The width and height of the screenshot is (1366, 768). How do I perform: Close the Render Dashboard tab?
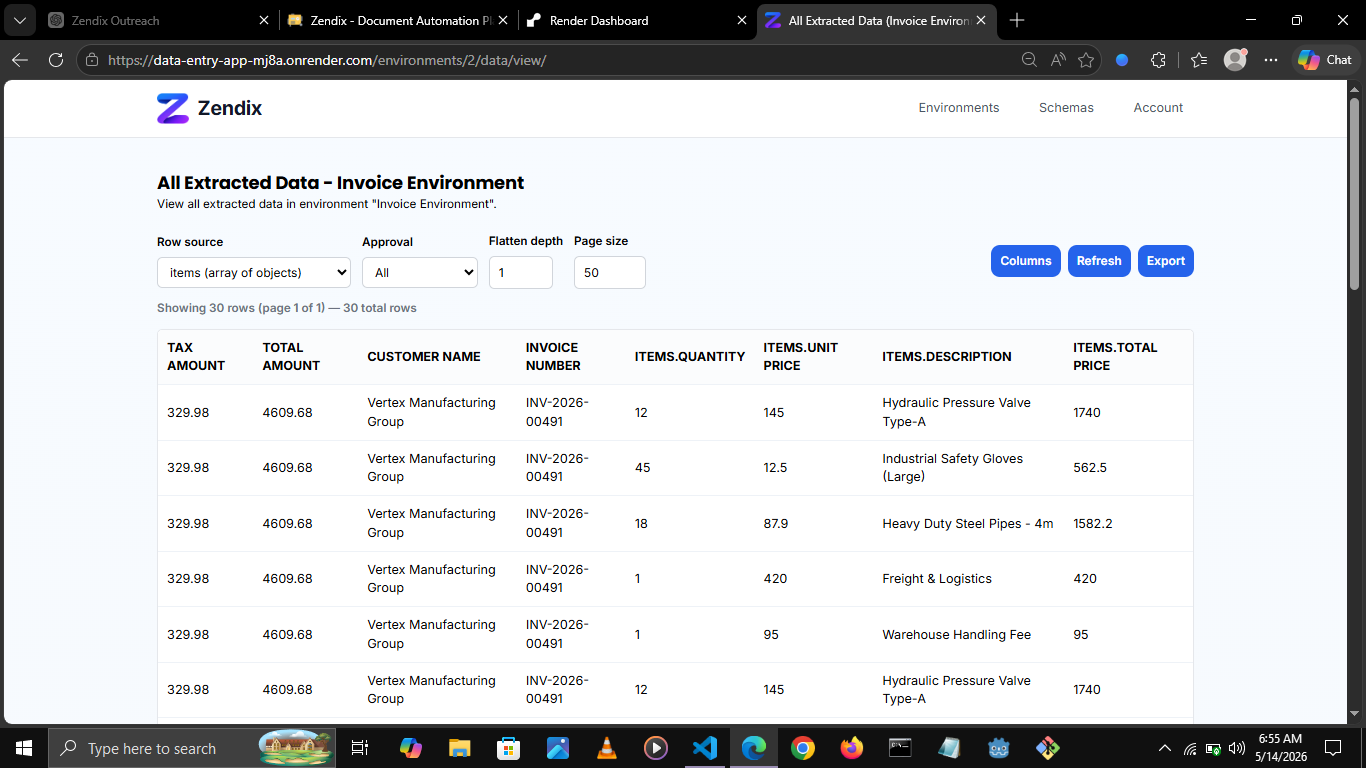741,20
